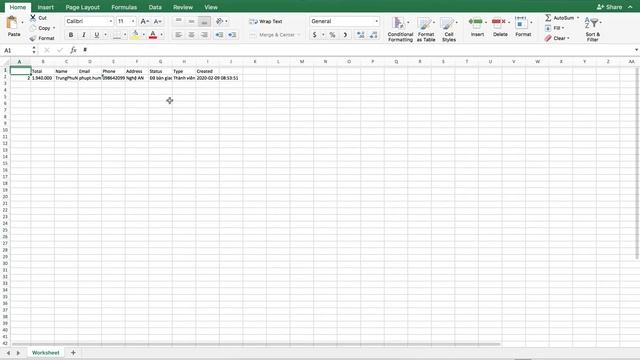Open Cell Styles gallery

(449, 29)
